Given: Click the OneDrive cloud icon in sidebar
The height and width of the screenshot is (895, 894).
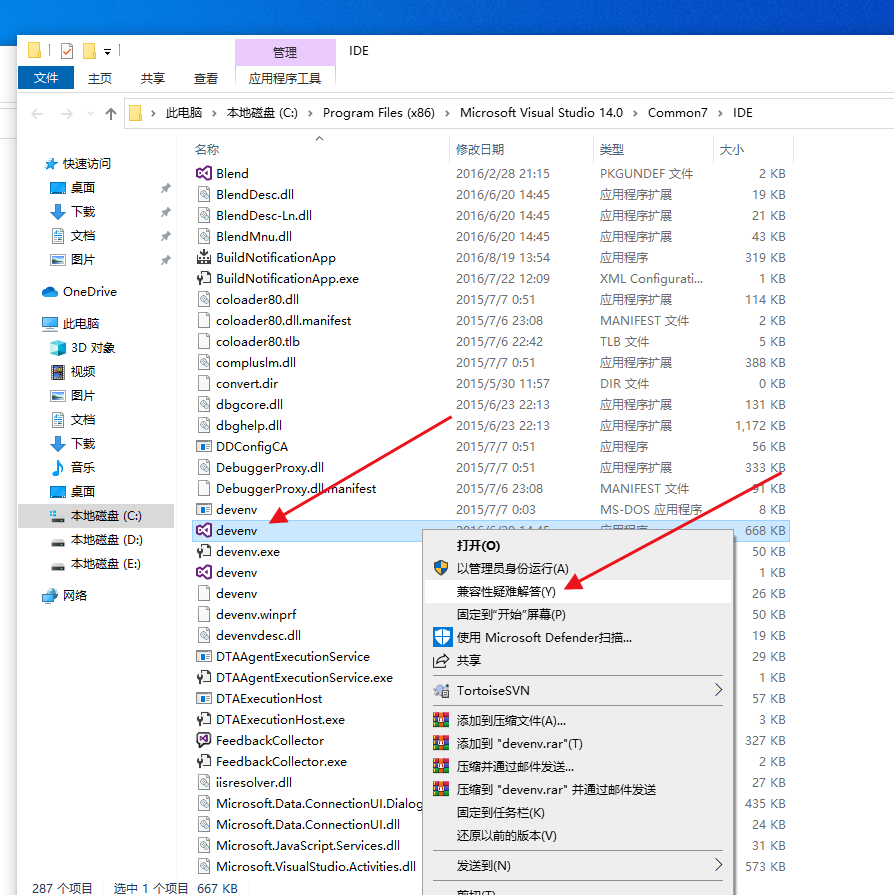Looking at the screenshot, I should [50, 292].
